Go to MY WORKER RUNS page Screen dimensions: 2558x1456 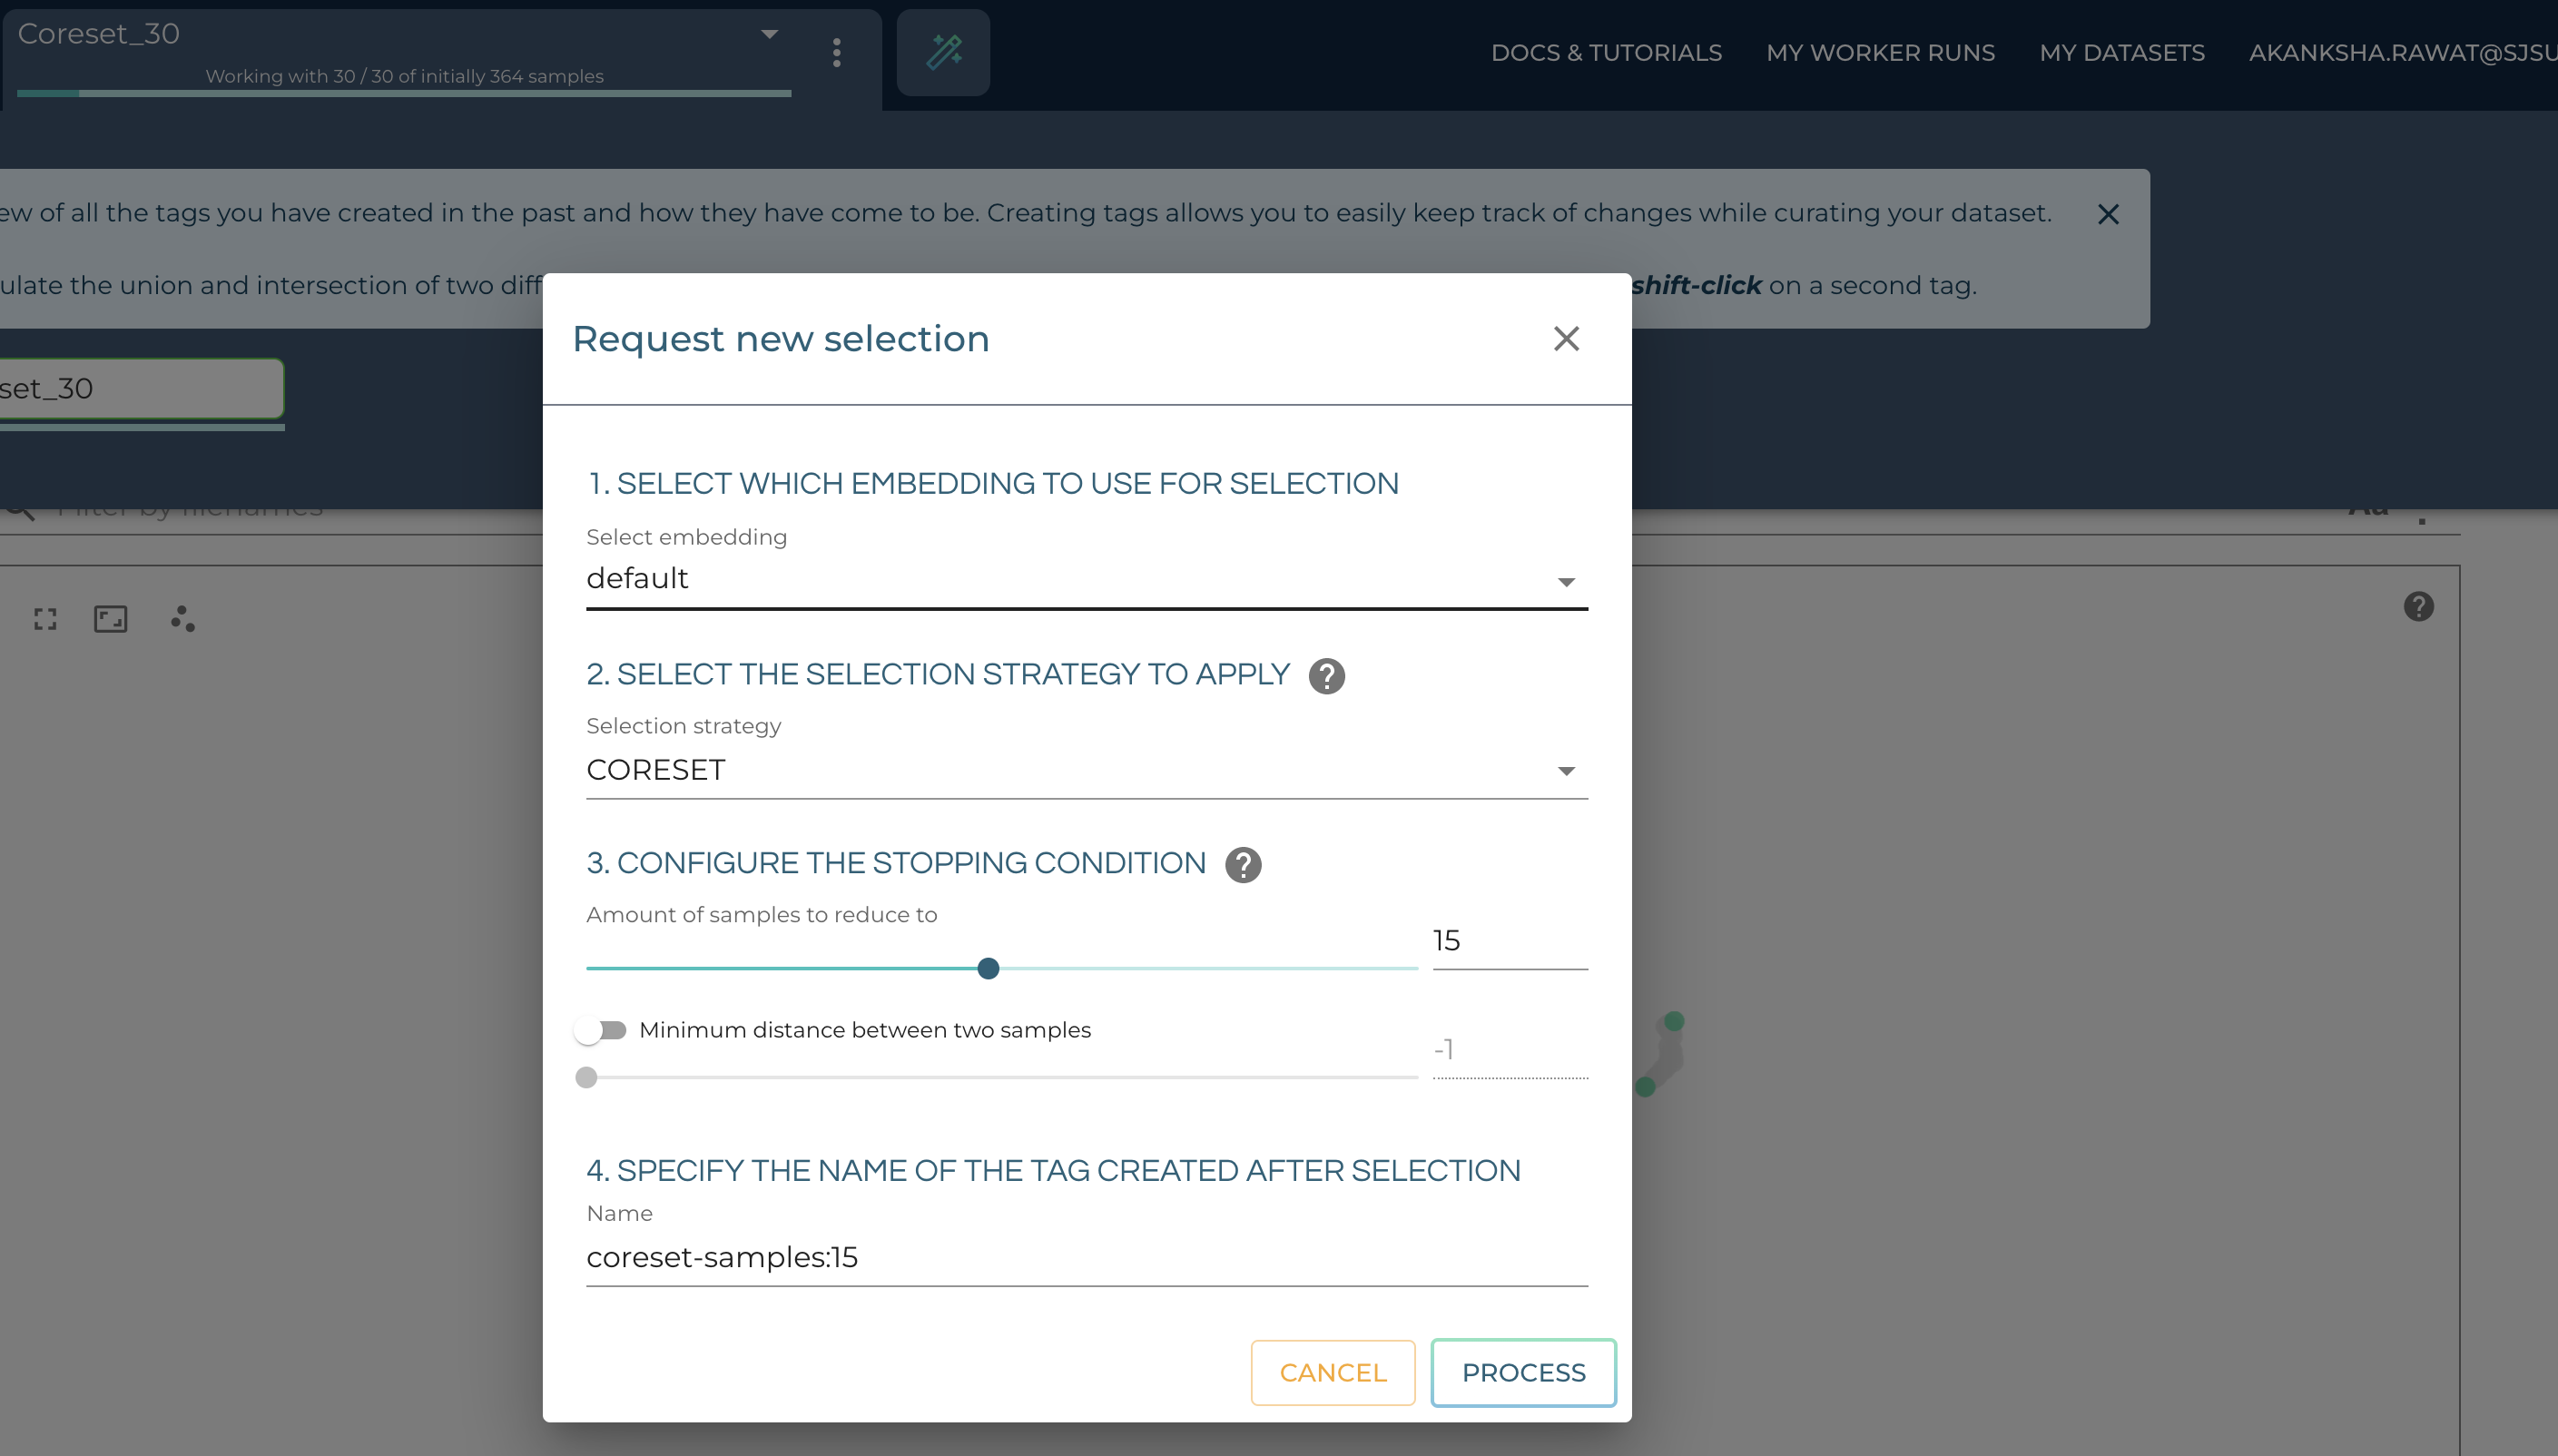(1879, 52)
